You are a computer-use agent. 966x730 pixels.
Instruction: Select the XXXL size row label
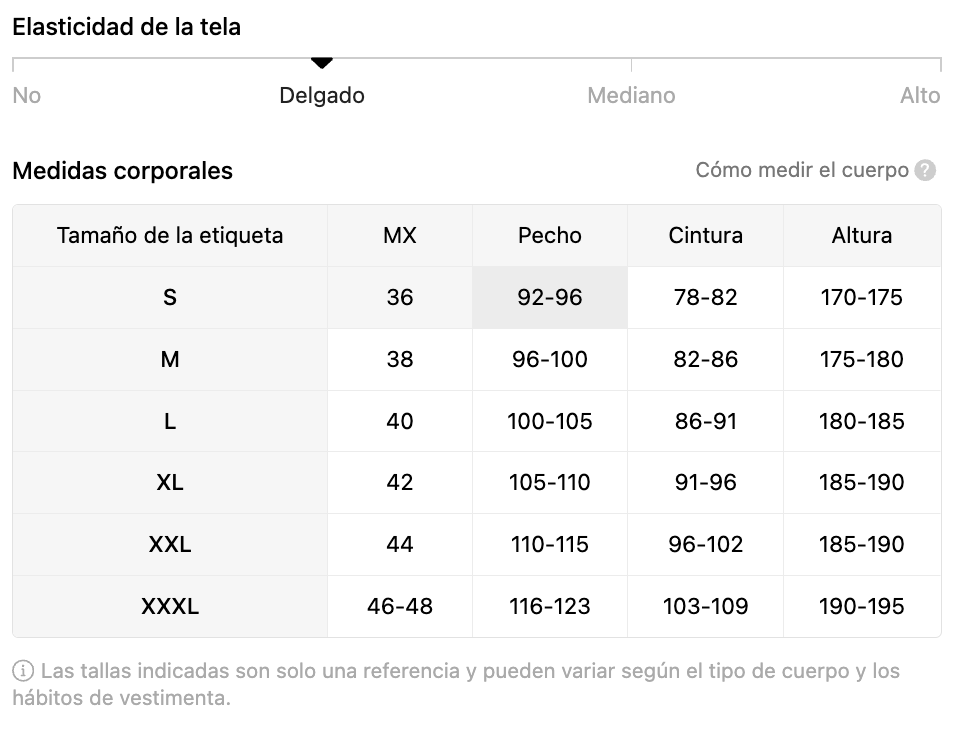coord(170,606)
